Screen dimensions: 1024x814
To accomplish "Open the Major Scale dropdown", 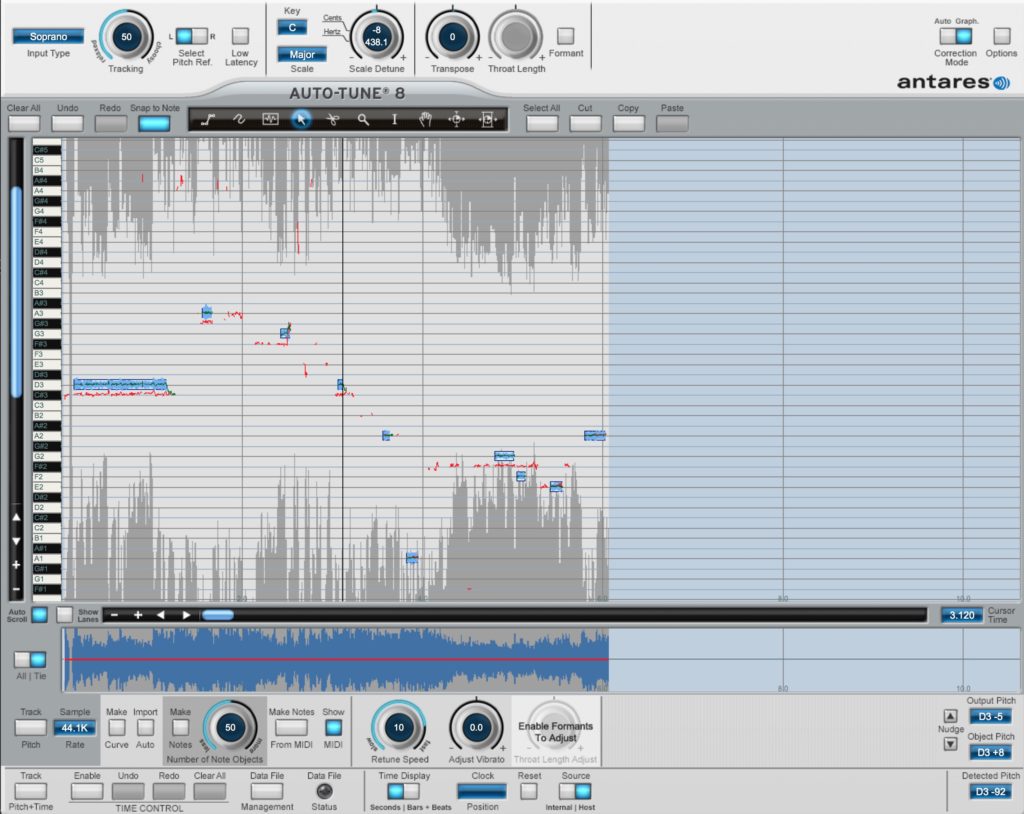I will coord(302,54).
